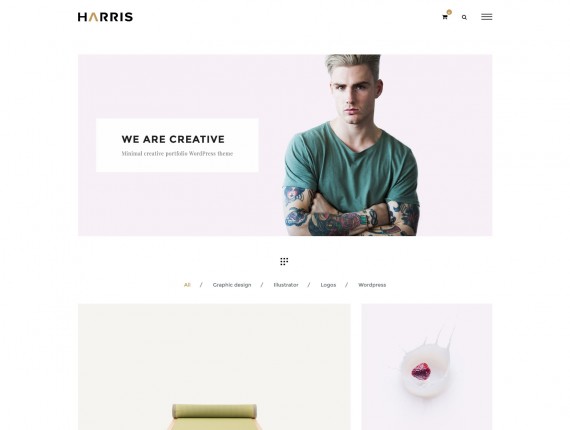Click the search magnifier icon

click(x=464, y=17)
